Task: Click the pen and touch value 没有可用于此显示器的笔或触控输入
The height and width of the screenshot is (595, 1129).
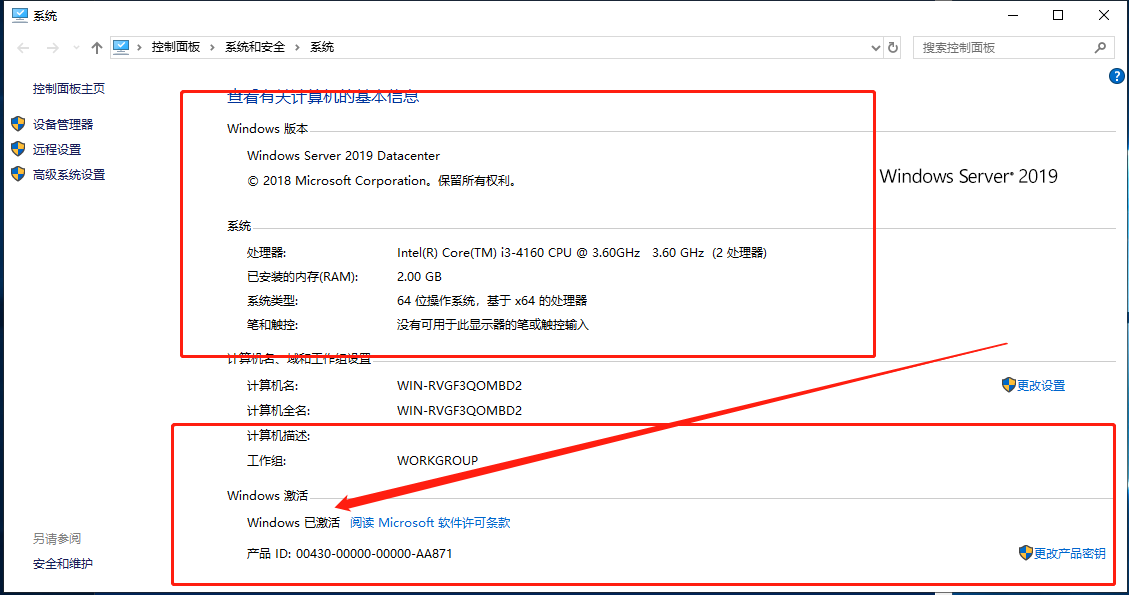Action: (492, 326)
